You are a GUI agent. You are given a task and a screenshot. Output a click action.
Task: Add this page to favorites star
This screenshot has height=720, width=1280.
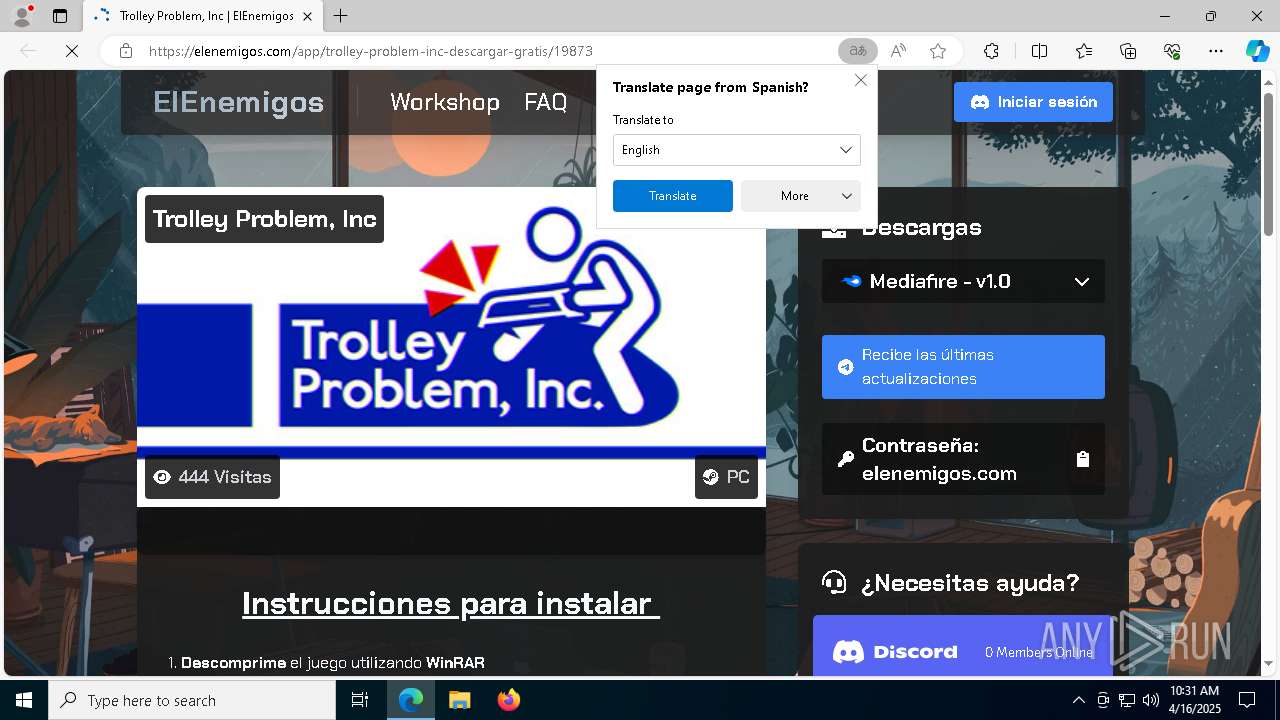(x=938, y=51)
